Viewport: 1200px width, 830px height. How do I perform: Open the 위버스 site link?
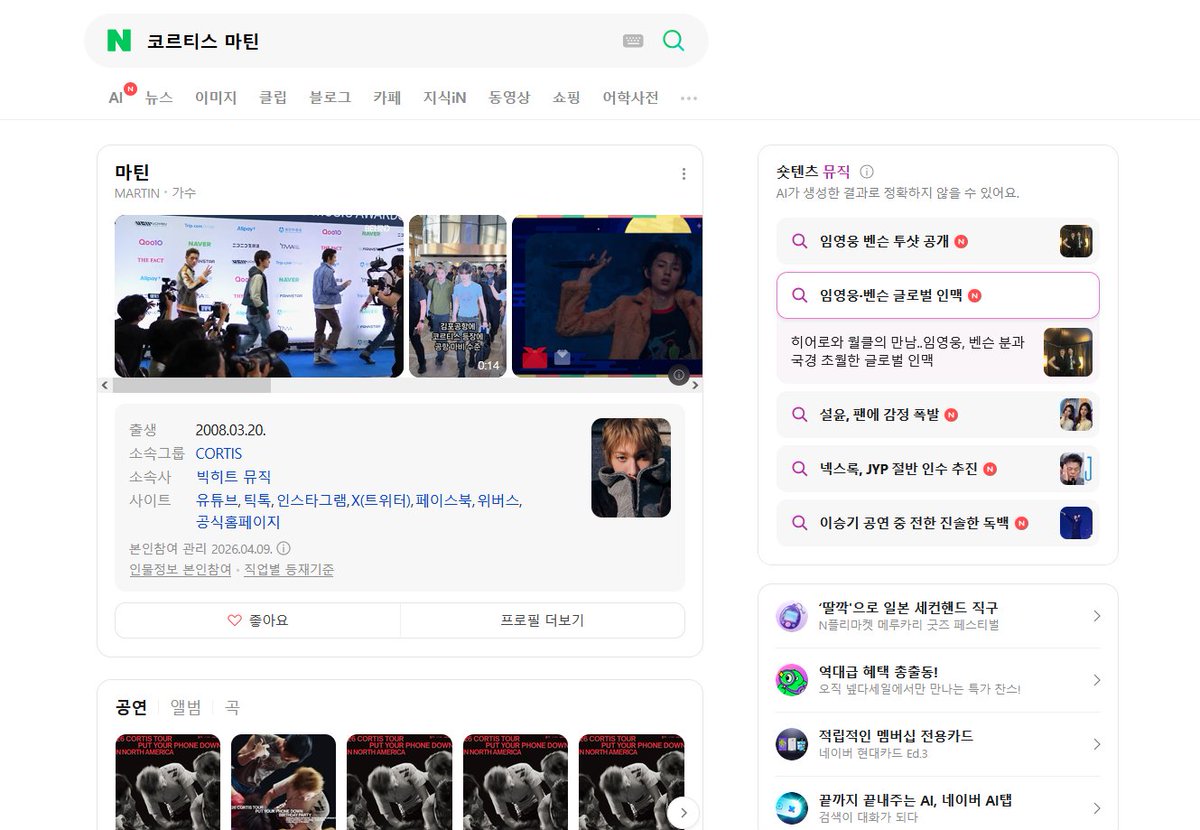click(x=499, y=500)
